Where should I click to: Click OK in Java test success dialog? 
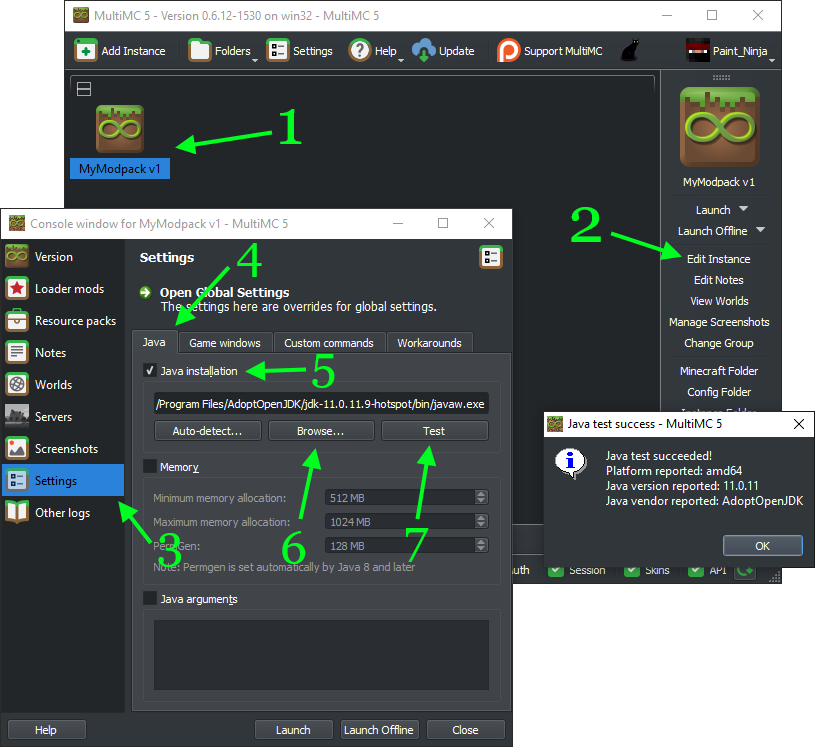[763, 545]
